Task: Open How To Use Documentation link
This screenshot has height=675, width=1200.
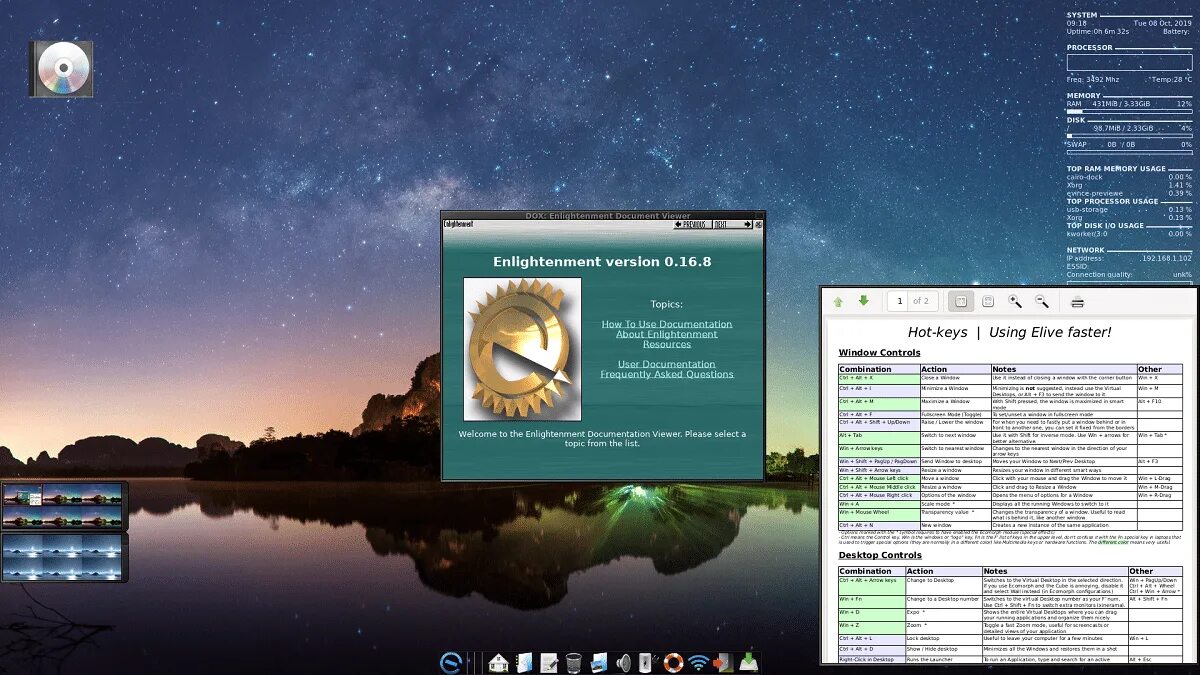Action: 667,324
